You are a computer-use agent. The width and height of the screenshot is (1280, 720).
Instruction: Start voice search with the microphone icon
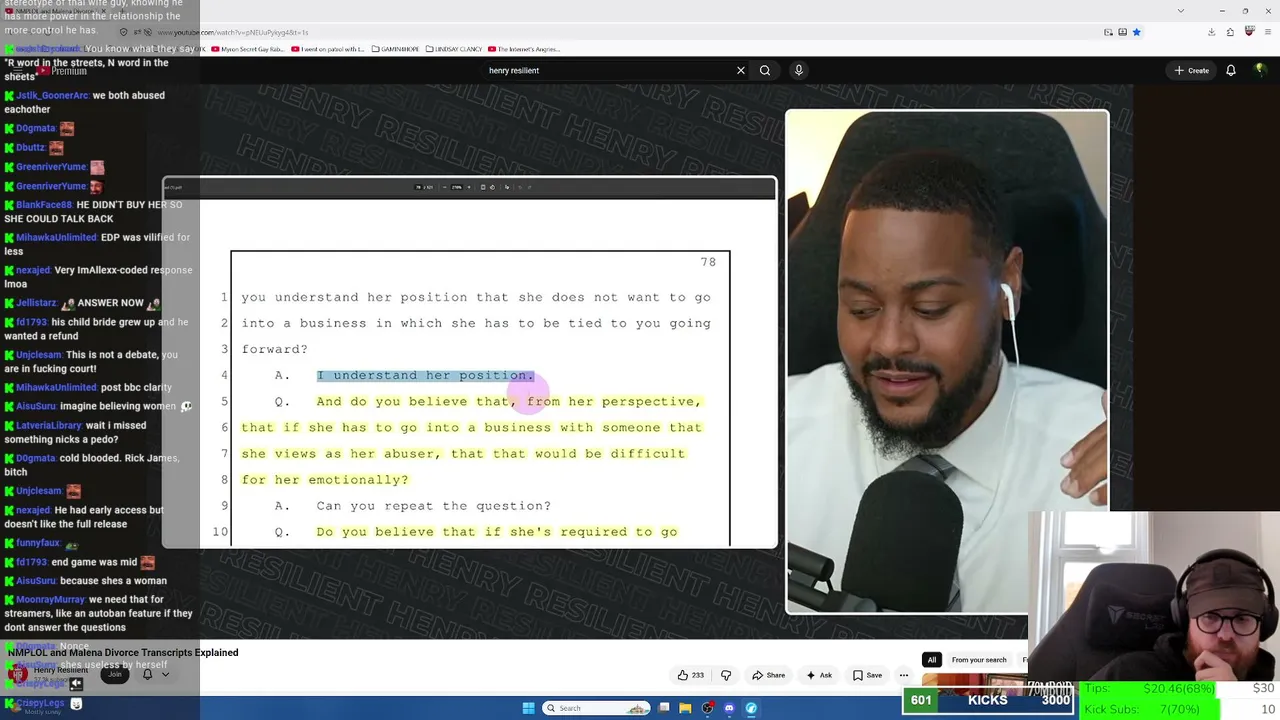798,70
